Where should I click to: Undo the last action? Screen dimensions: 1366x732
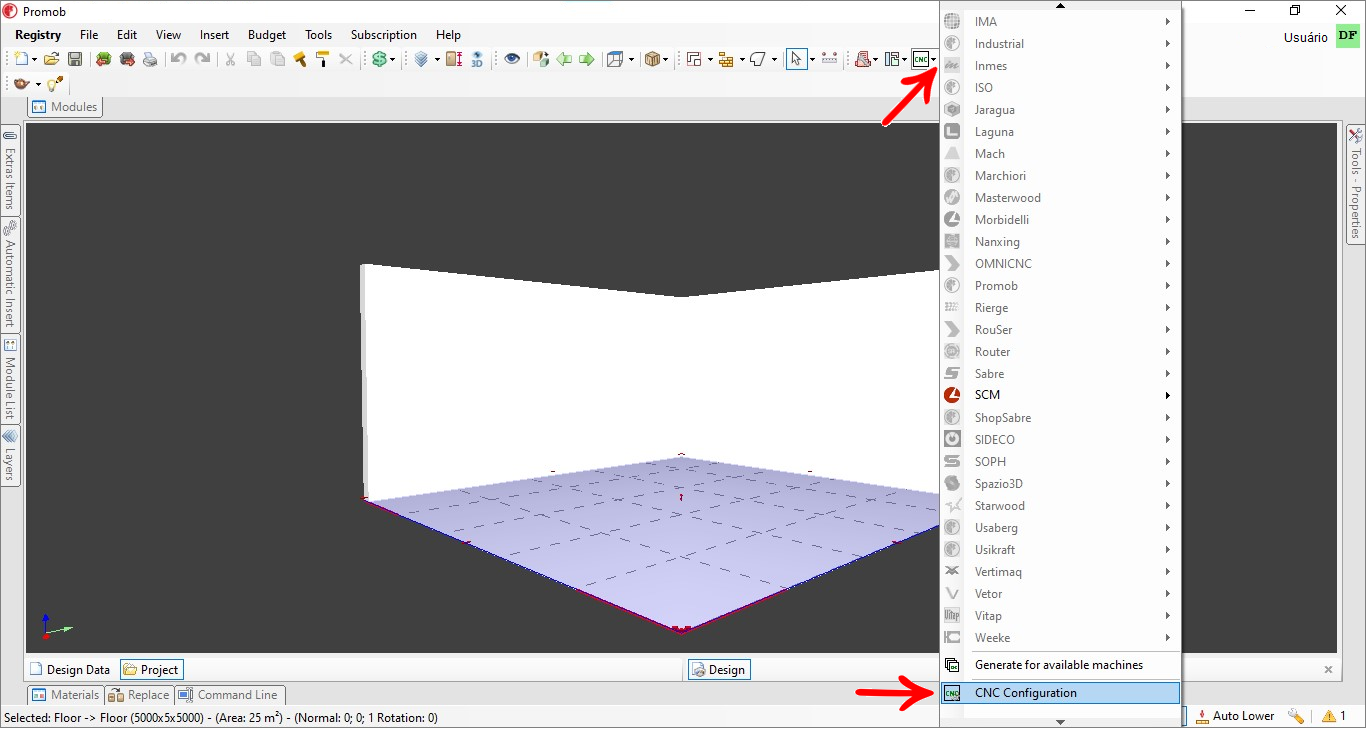click(x=178, y=60)
